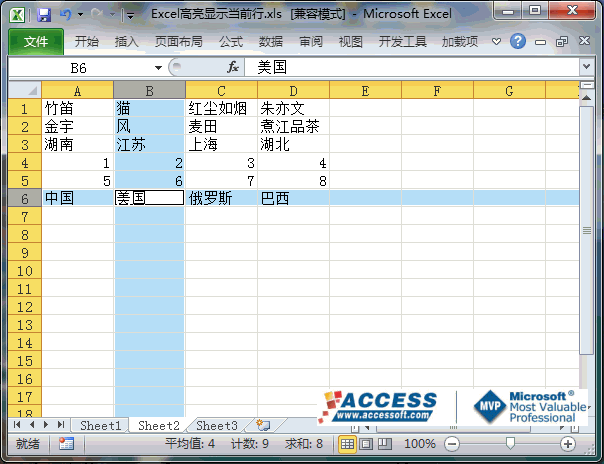
Task: Zoom out with the minus button
Action: point(452,444)
